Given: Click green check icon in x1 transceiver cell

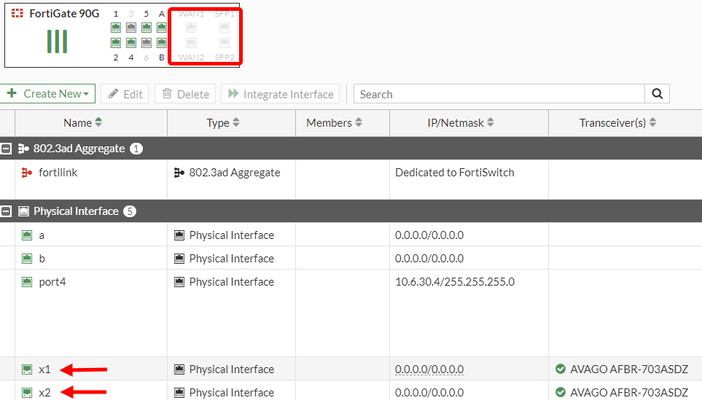Looking at the screenshot, I should (560, 369).
